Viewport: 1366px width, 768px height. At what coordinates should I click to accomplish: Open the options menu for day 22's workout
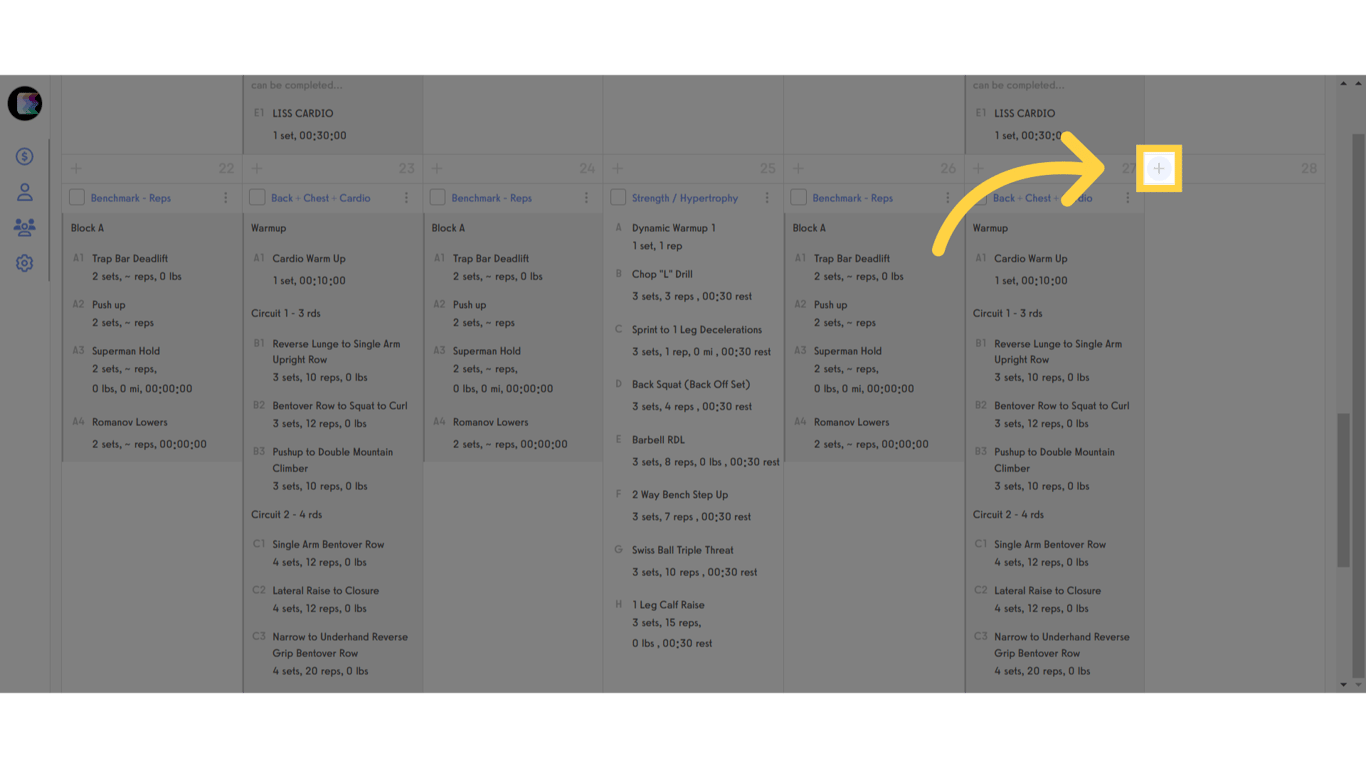click(x=226, y=198)
